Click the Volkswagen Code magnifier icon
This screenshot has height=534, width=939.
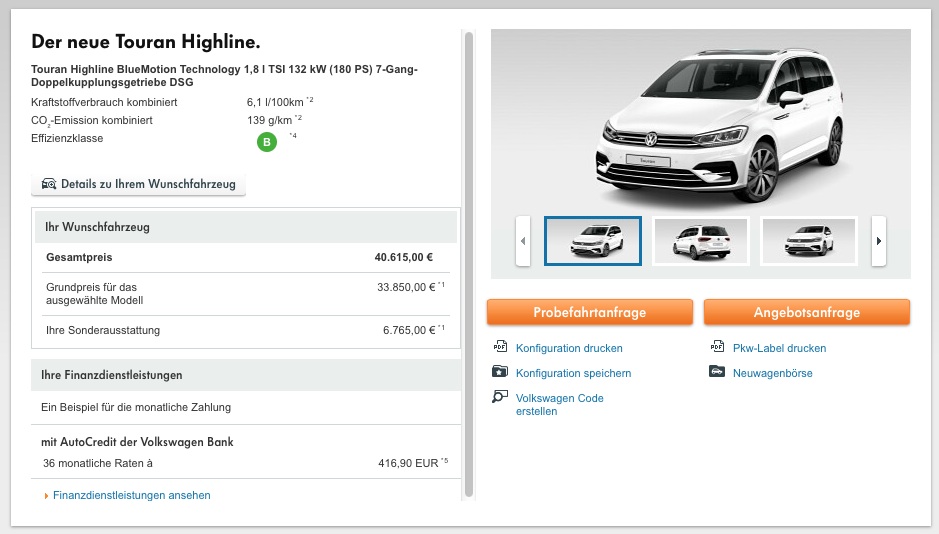(500, 396)
